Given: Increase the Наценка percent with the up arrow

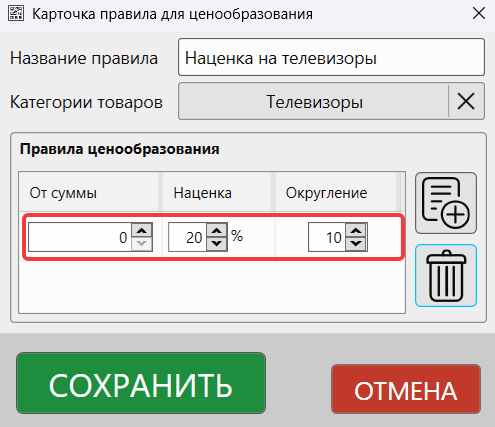Looking at the screenshot, I should (x=217, y=230).
